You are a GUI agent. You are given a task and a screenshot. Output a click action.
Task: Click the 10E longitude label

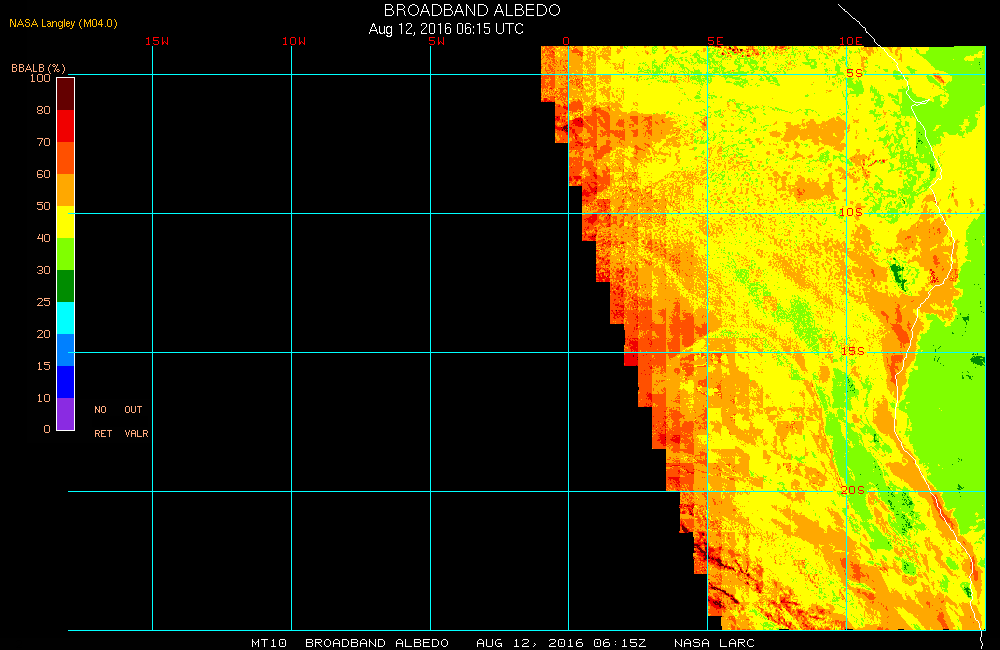tap(850, 41)
